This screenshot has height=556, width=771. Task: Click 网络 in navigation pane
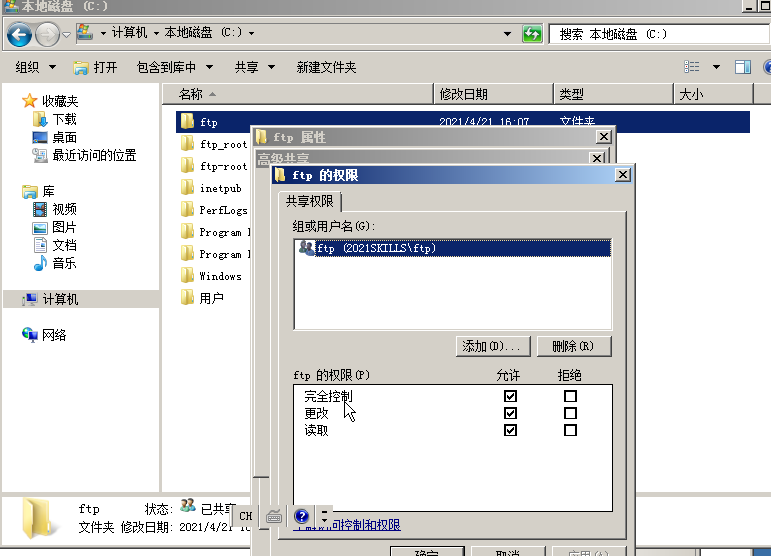click(x=54, y=335)
